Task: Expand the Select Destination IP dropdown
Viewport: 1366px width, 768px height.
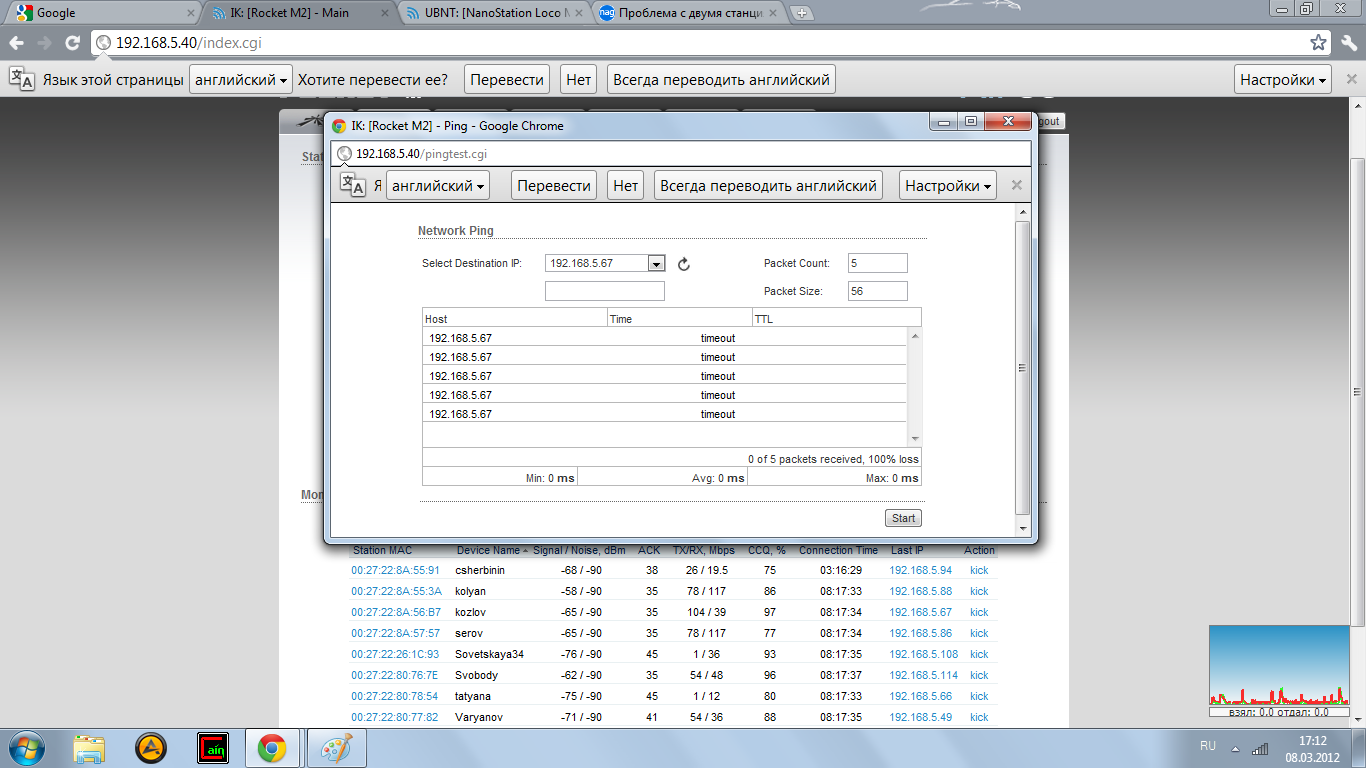Action: point(656,263)
